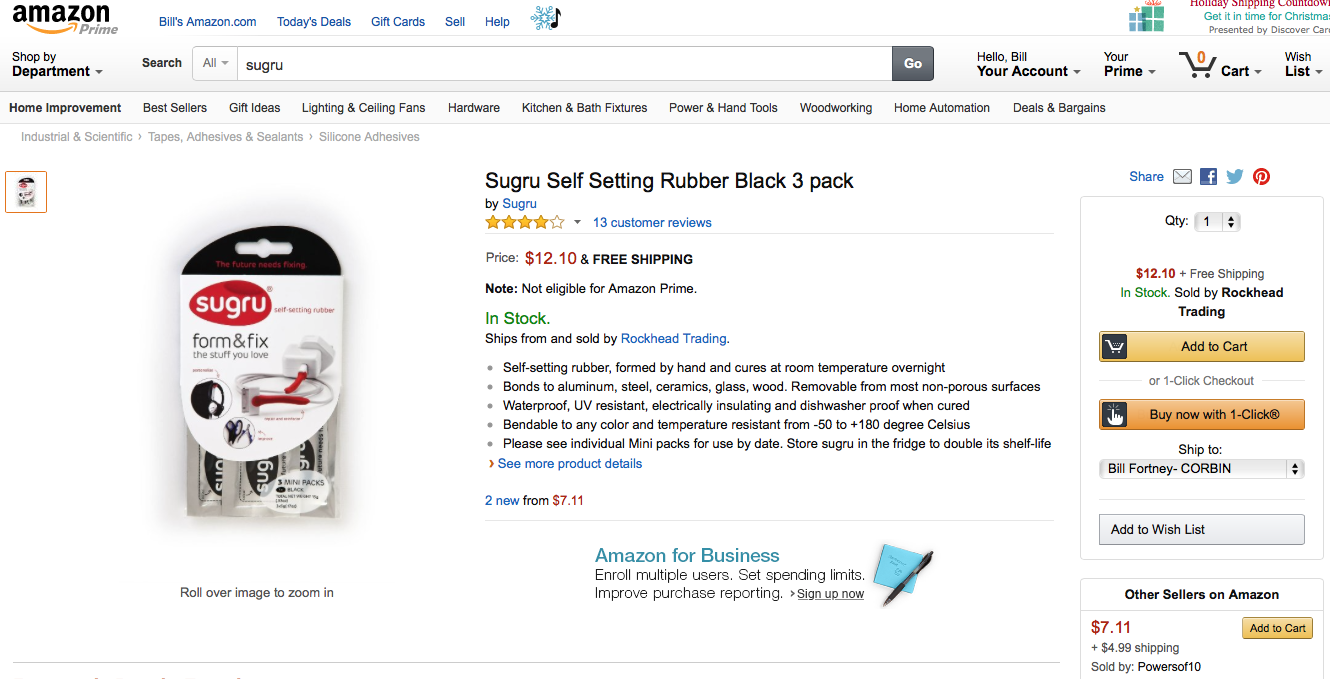The width and height of the screenshot is (1330, 679).
Task: Pin product on Pinterest
Action: [1262, 177]
